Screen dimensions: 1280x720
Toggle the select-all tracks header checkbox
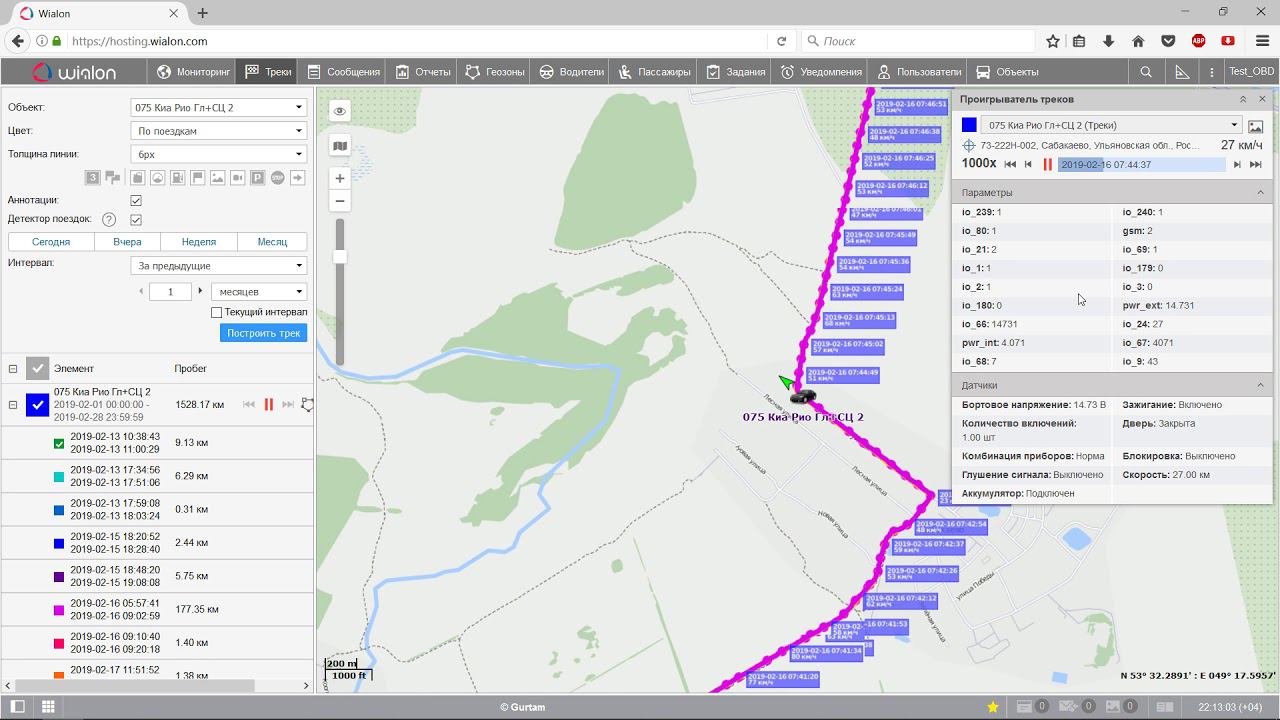point(37,368)
